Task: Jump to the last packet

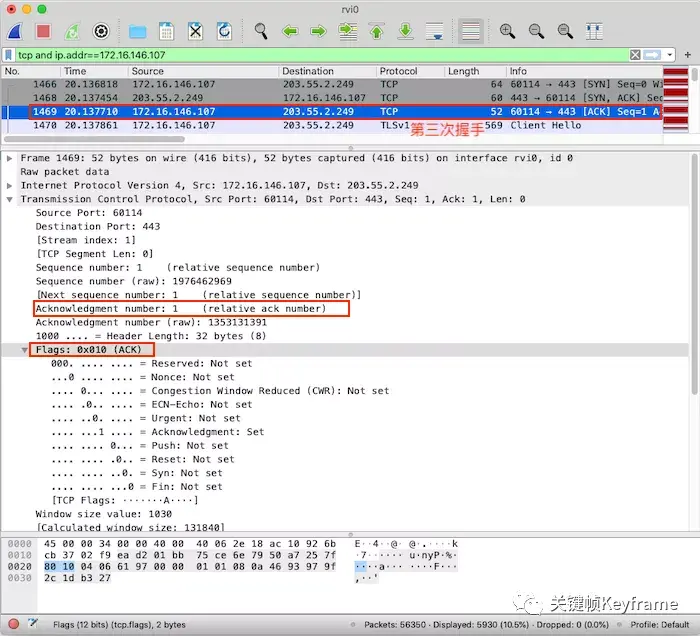Action: 405,31
